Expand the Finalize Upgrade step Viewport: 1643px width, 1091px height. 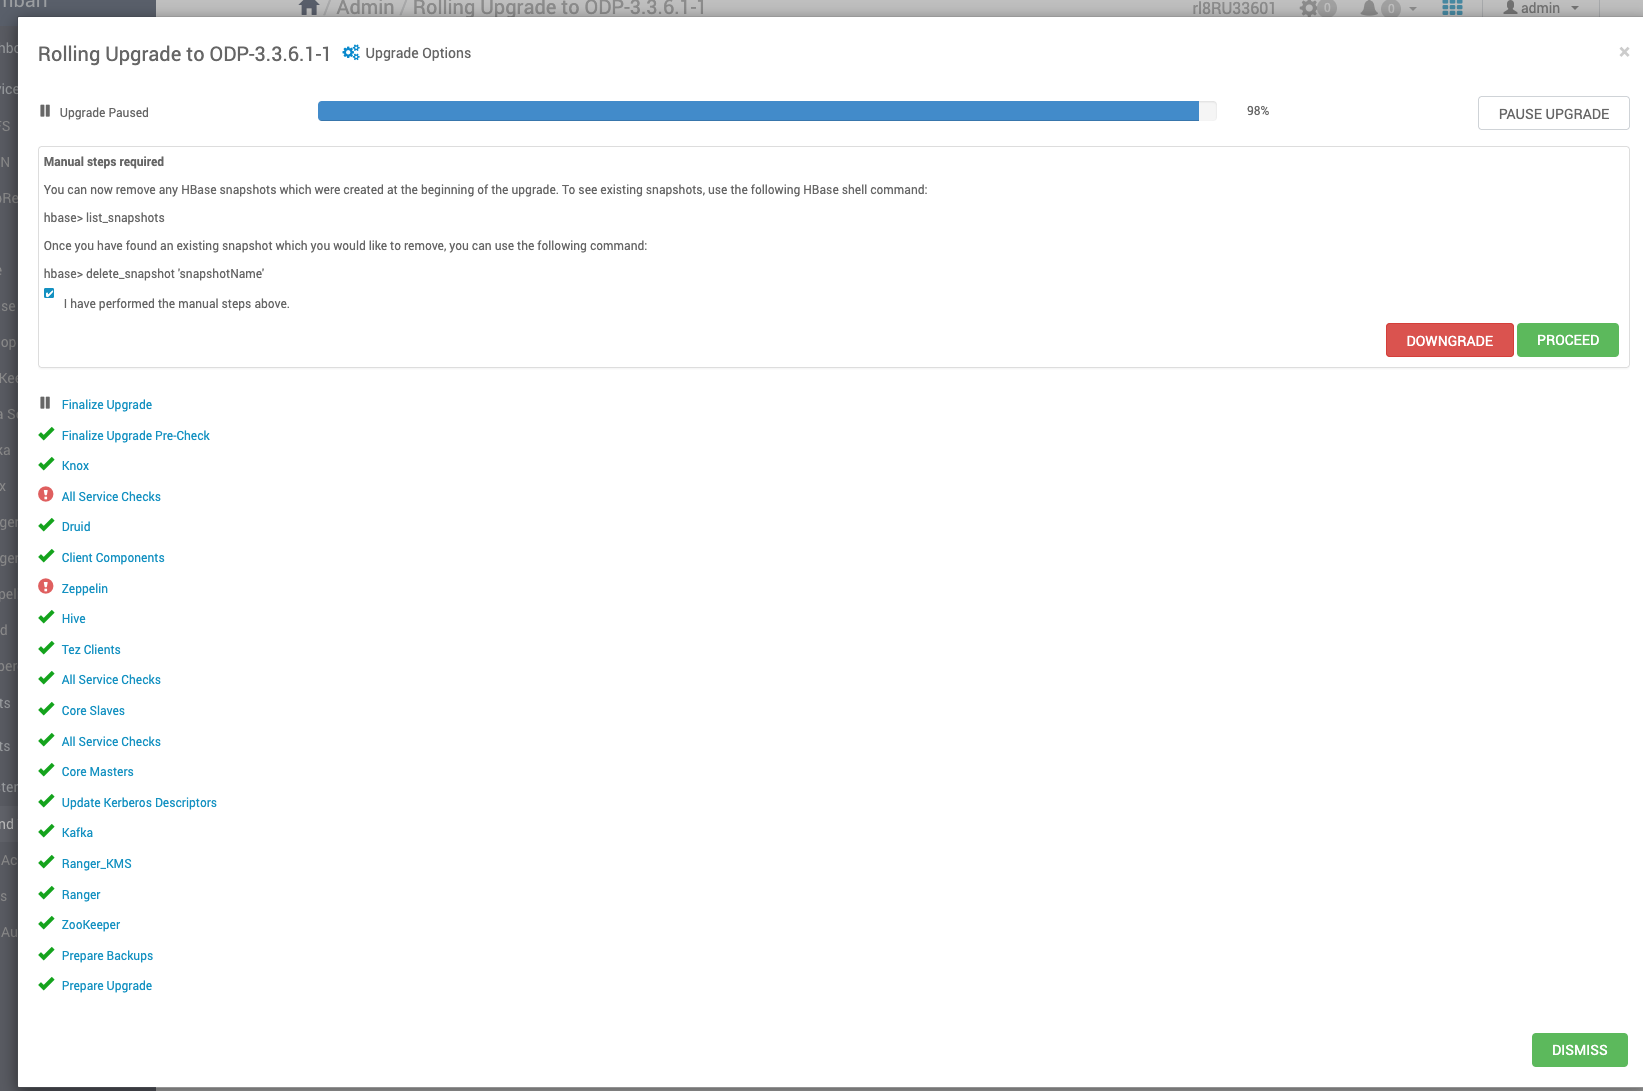[x=107, y=405]
